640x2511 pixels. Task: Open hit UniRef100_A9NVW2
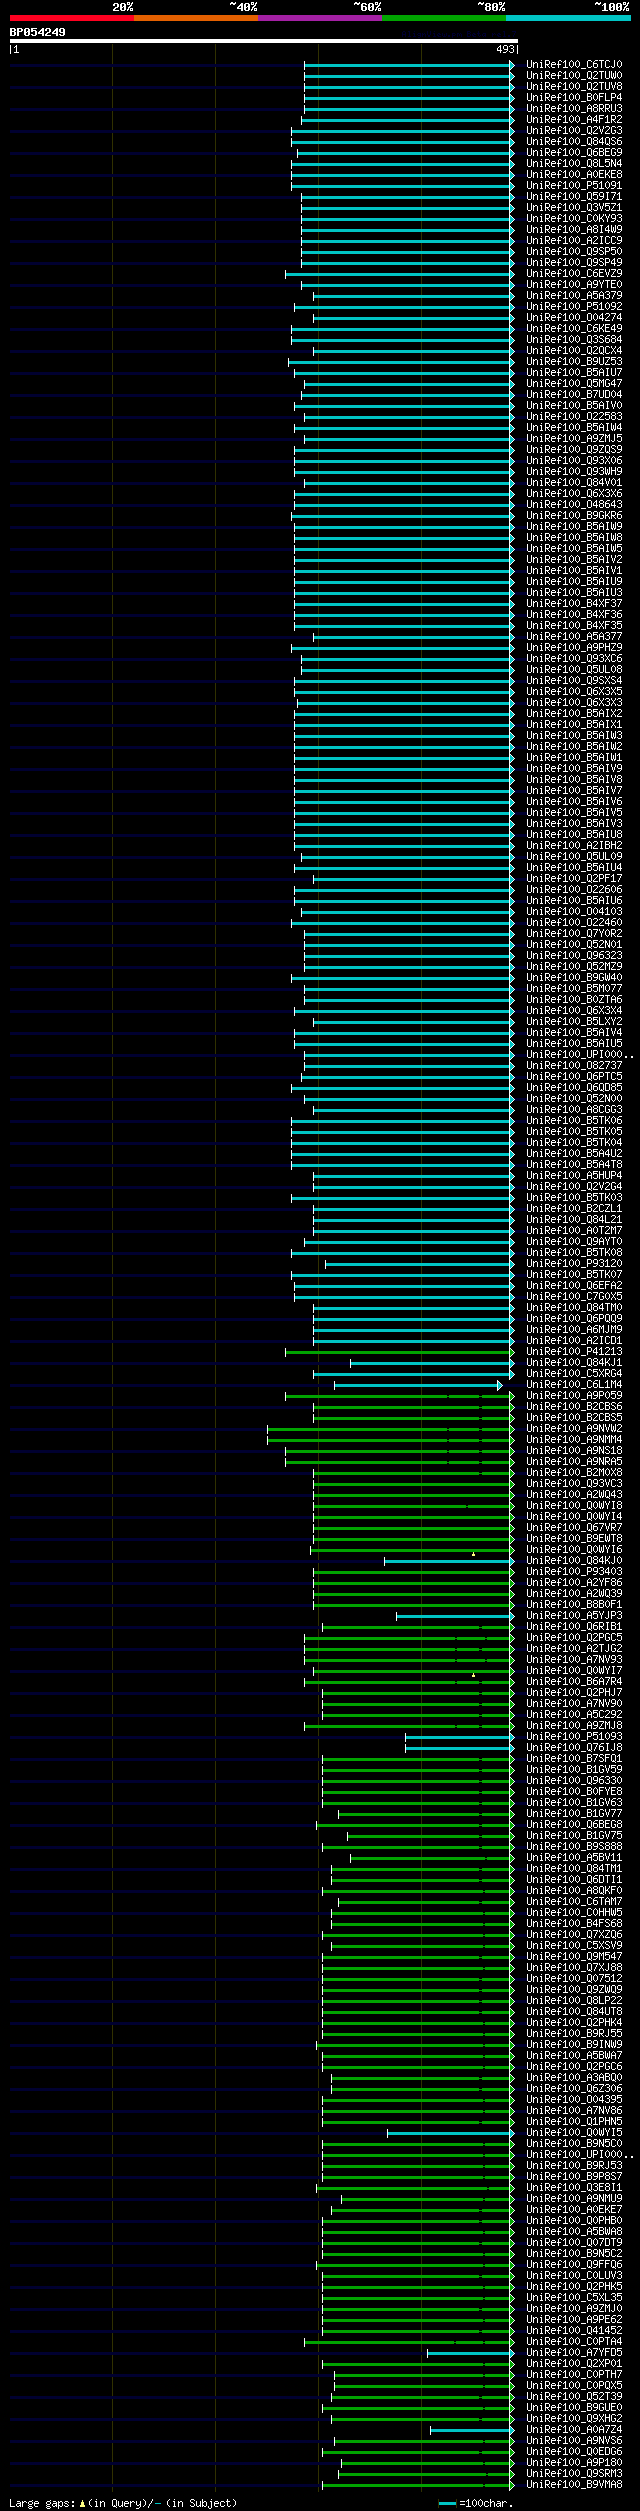point(574,1429)
